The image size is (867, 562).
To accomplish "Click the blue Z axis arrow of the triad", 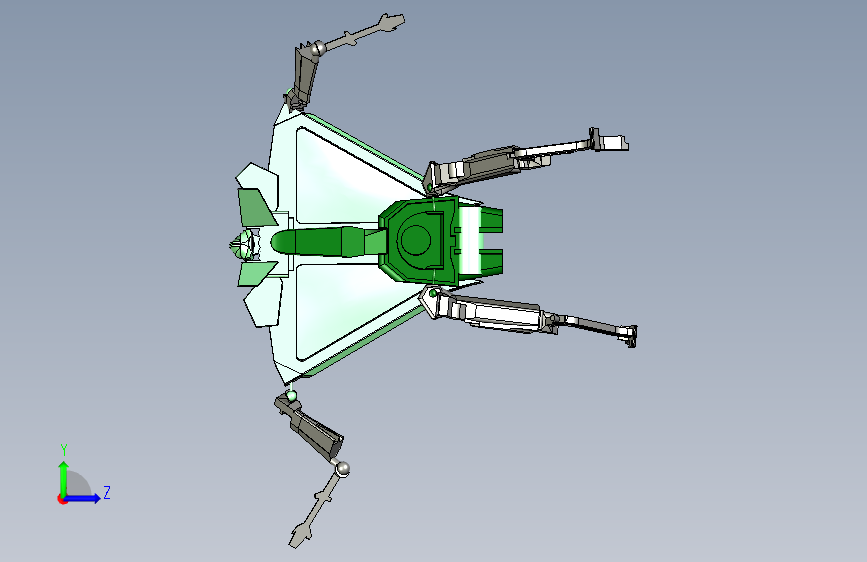I will click(x=84, y=498).
